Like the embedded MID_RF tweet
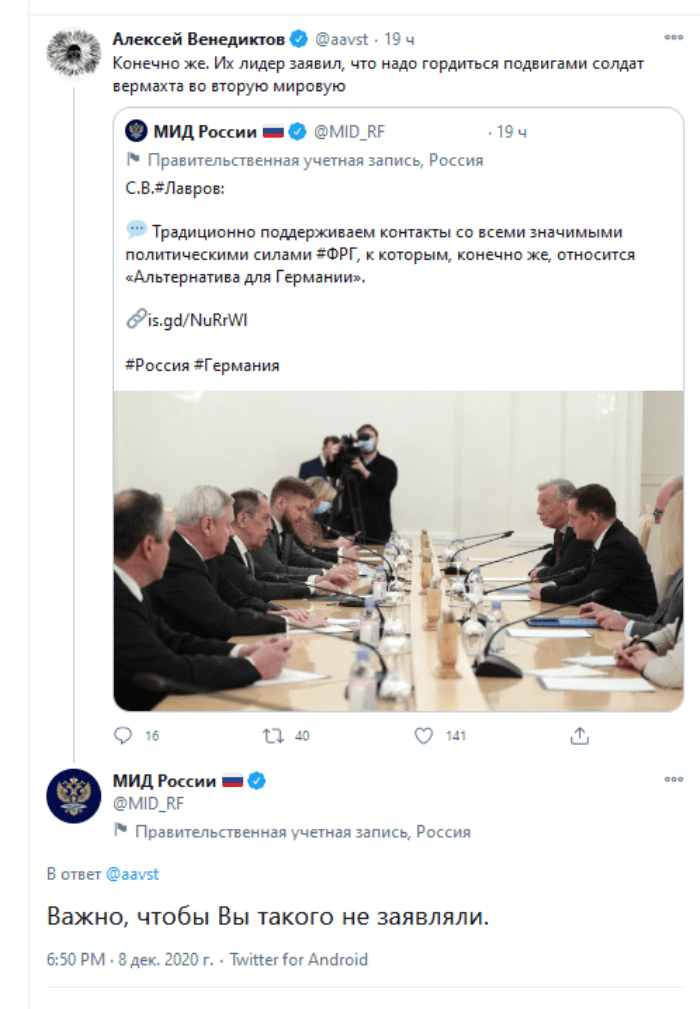Screen dimensions: 700x1009 [426, 735]
